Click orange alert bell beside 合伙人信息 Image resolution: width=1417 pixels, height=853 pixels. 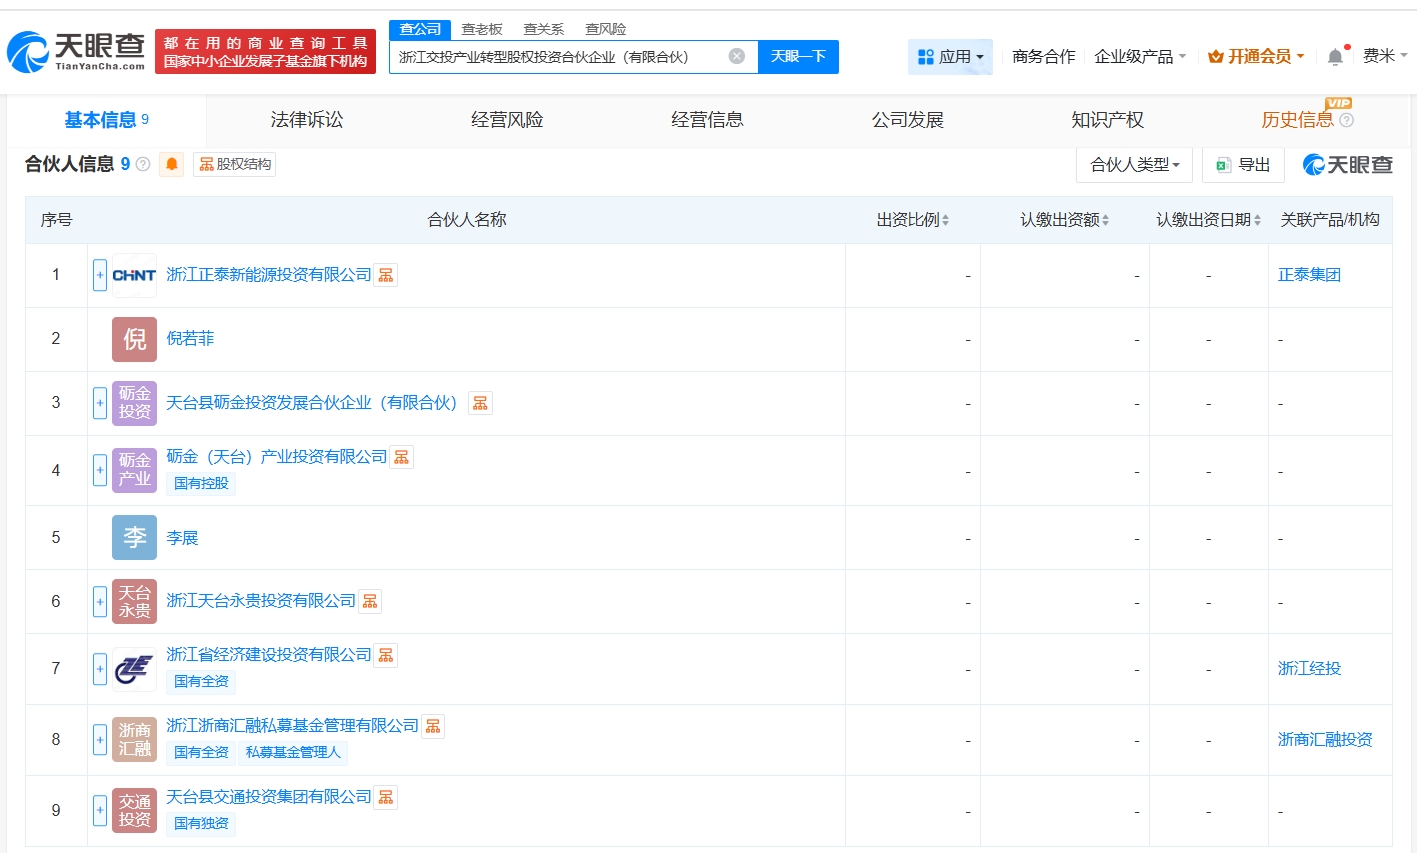click(x=172, y=164)
